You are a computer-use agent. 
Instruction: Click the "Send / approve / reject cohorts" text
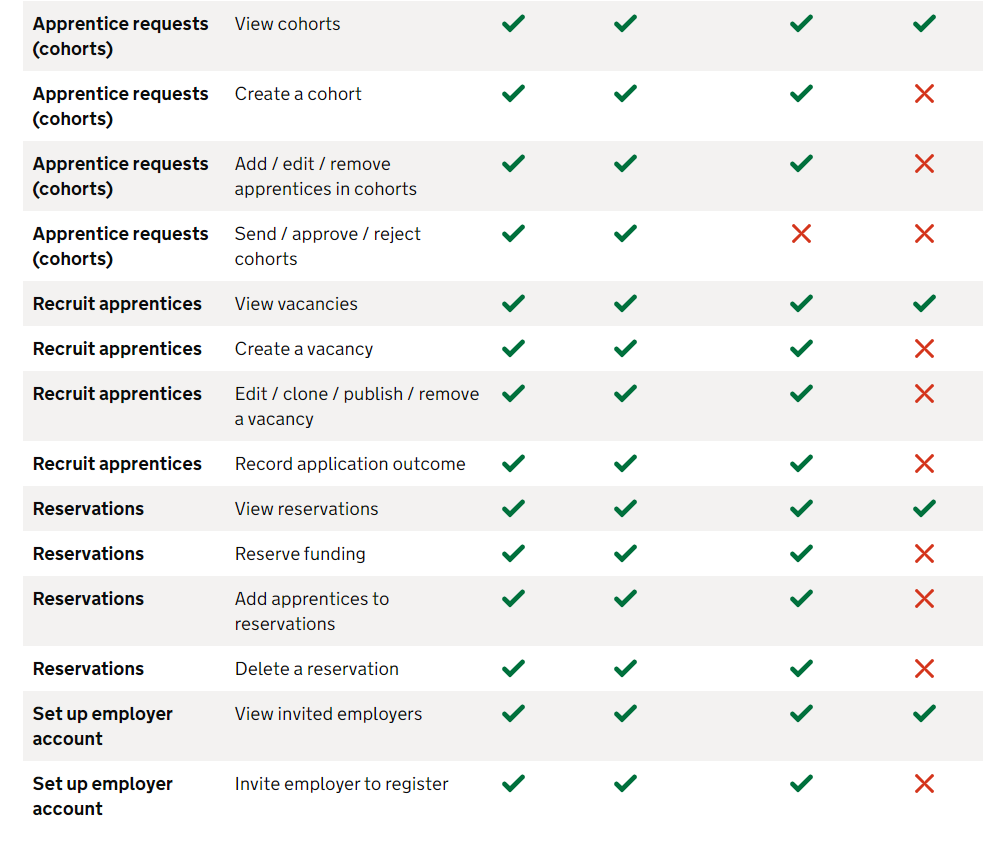(327, 246)
